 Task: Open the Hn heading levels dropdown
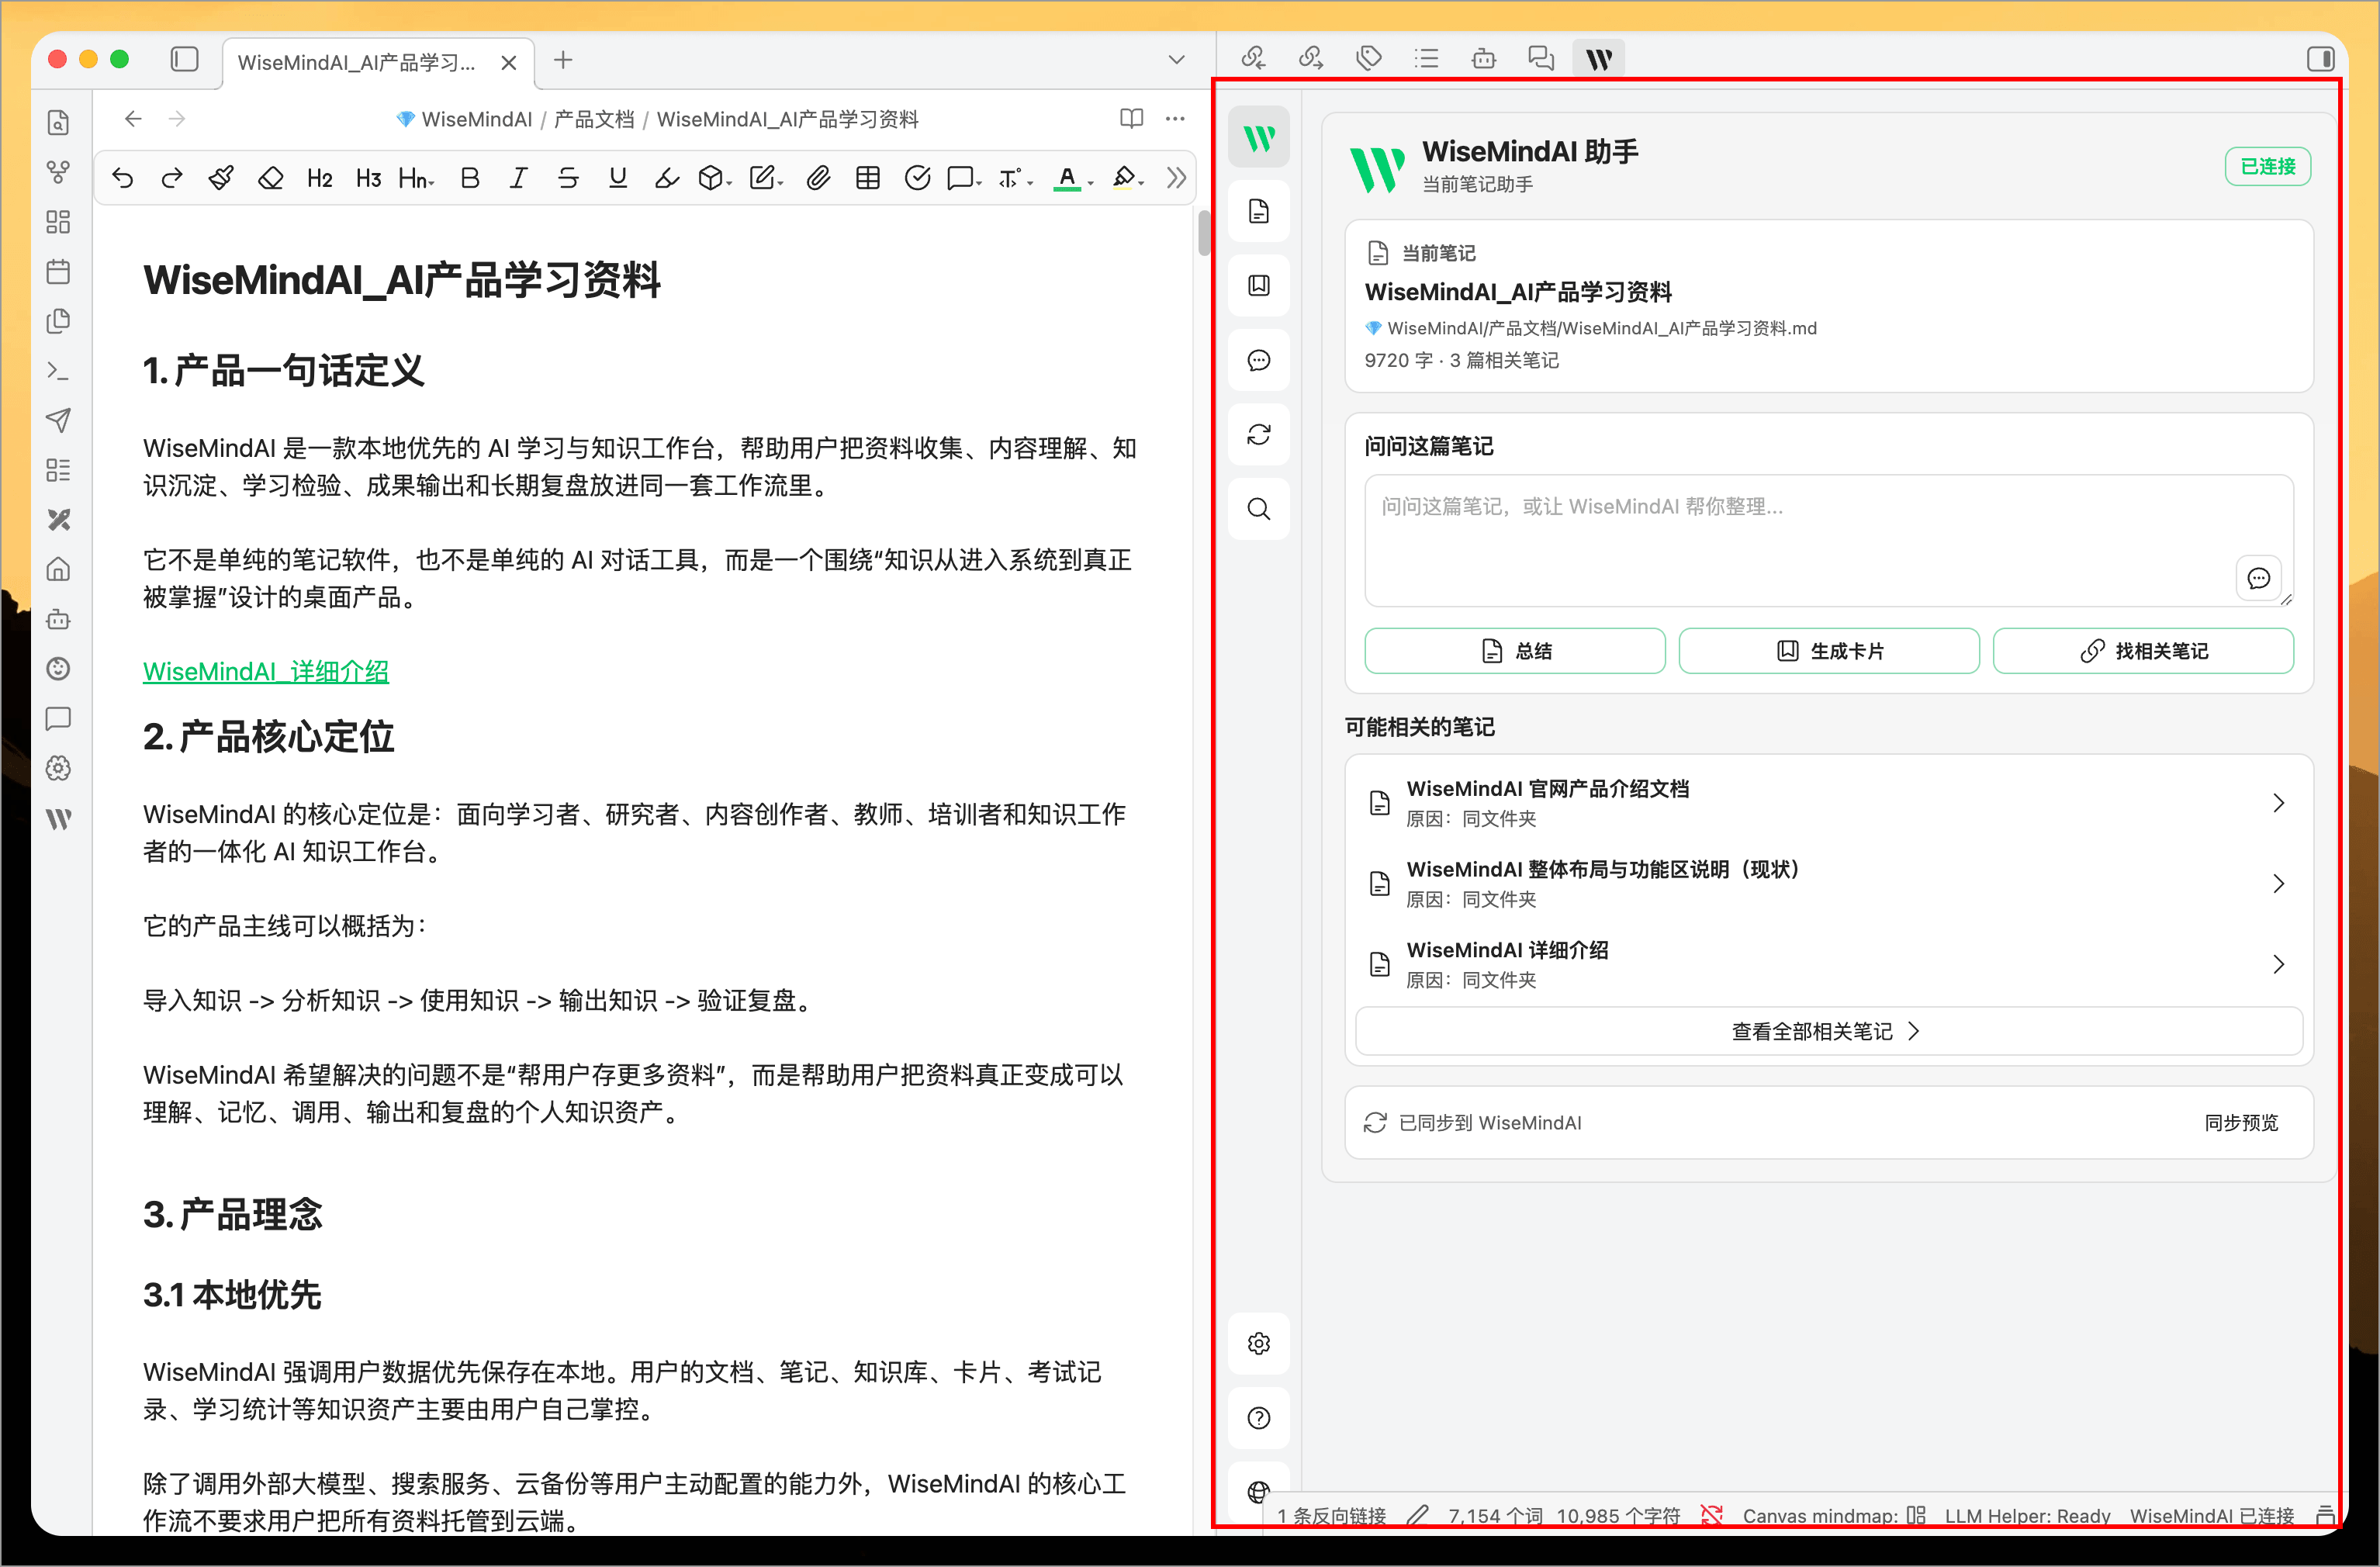[416, 178]
